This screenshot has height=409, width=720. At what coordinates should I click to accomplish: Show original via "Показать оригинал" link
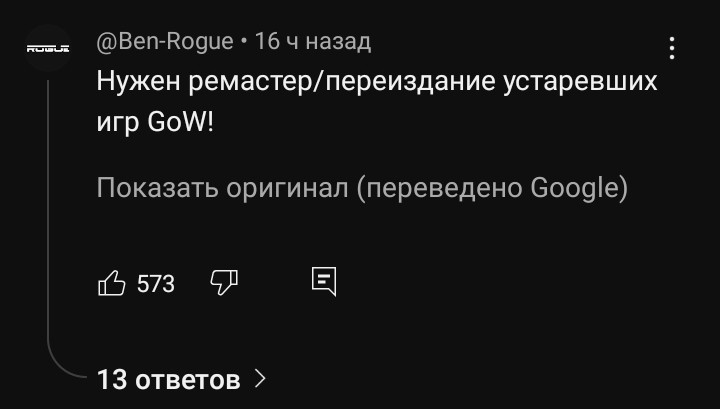coord(222,188)
